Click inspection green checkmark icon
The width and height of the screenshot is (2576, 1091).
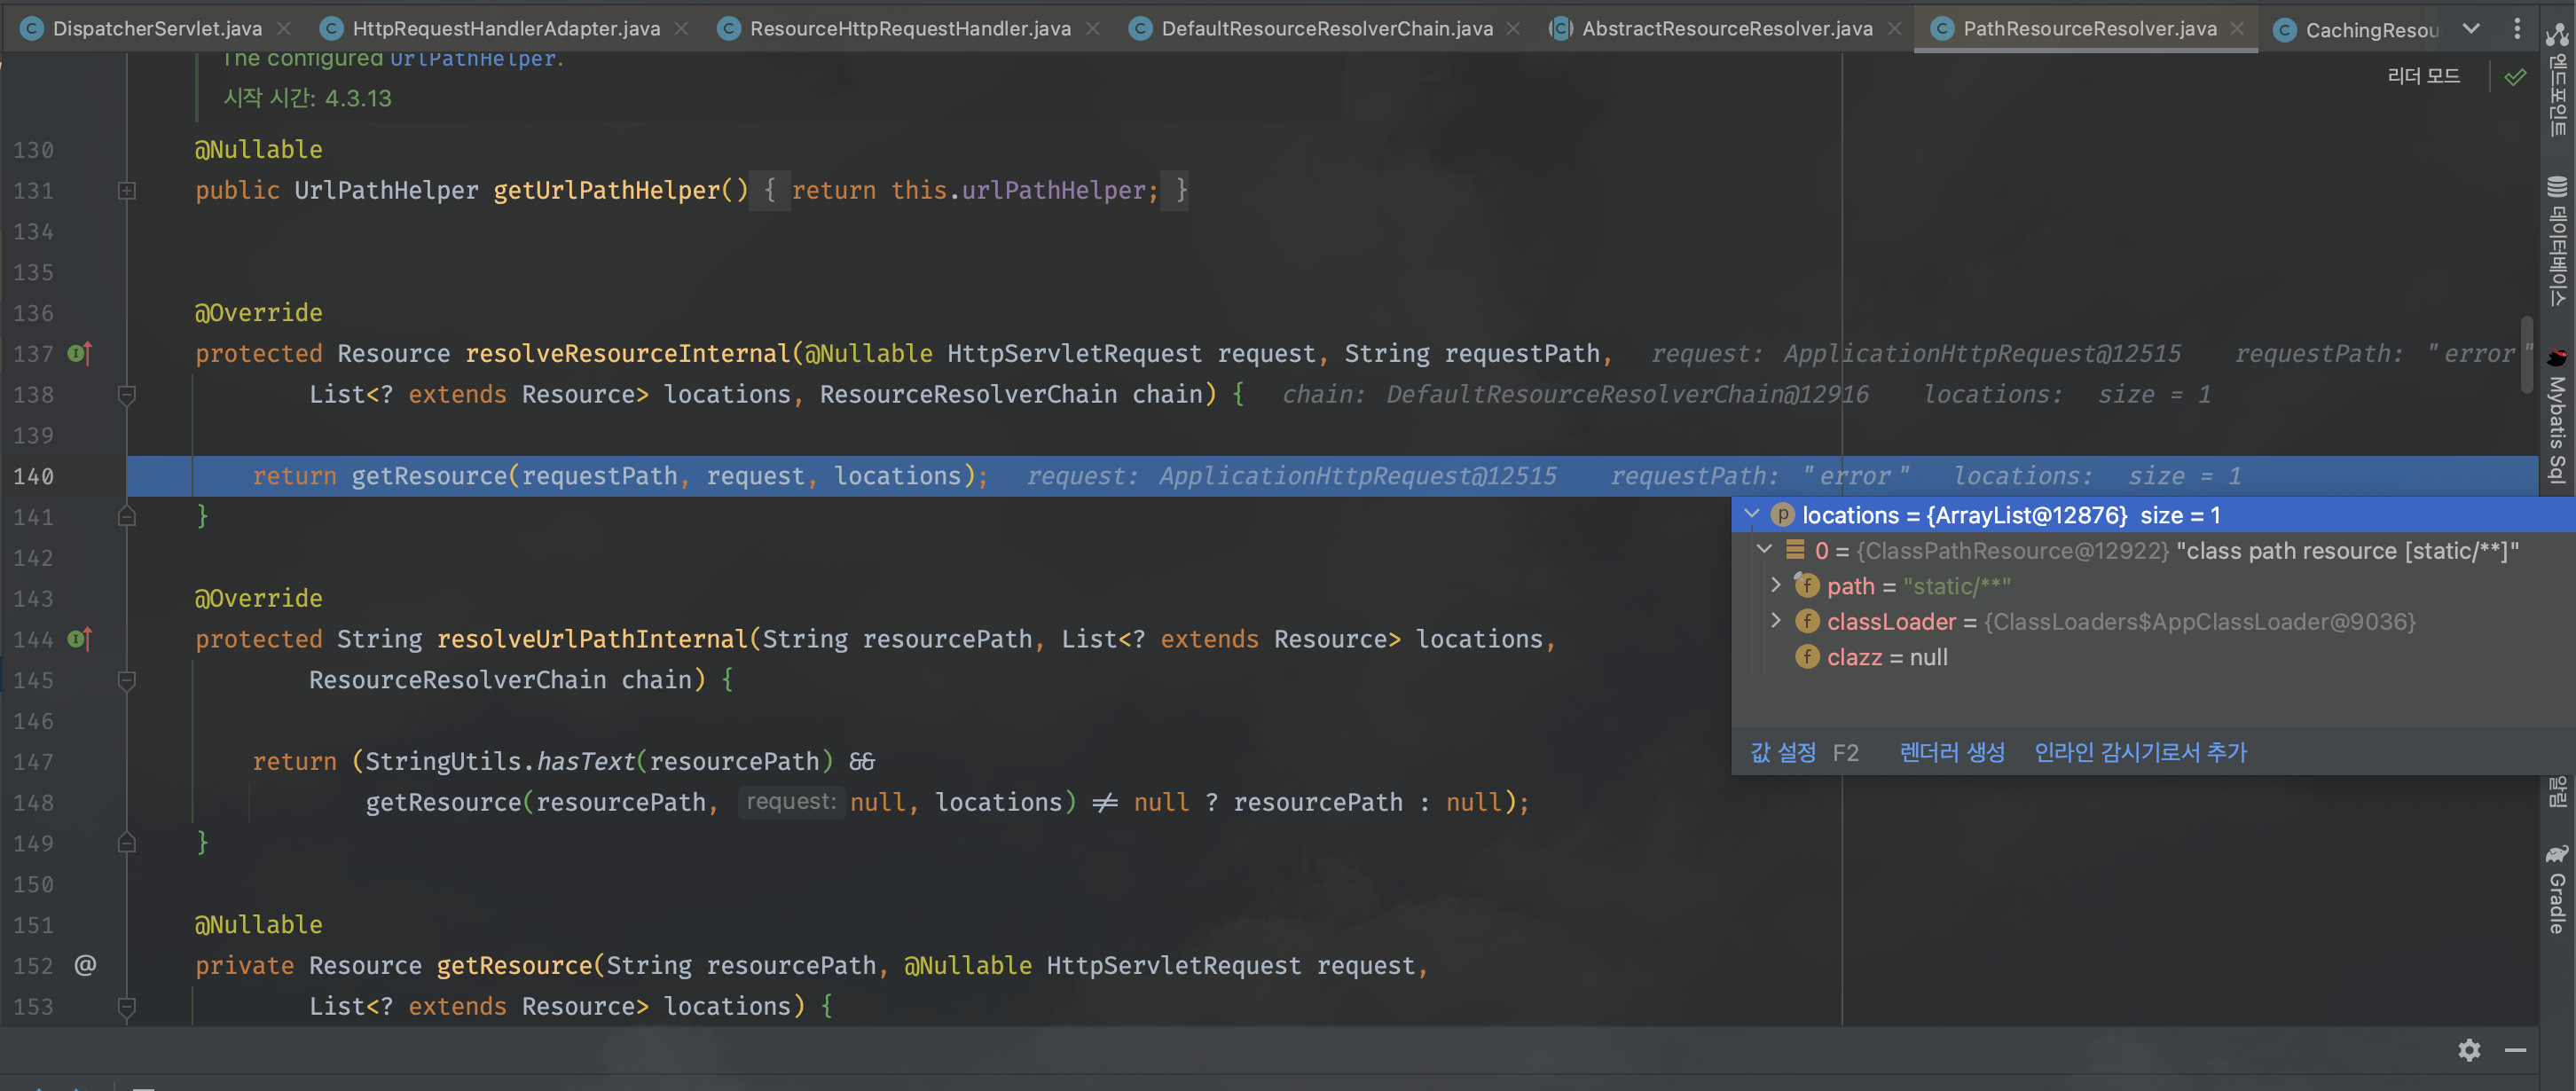[2515, 76]
